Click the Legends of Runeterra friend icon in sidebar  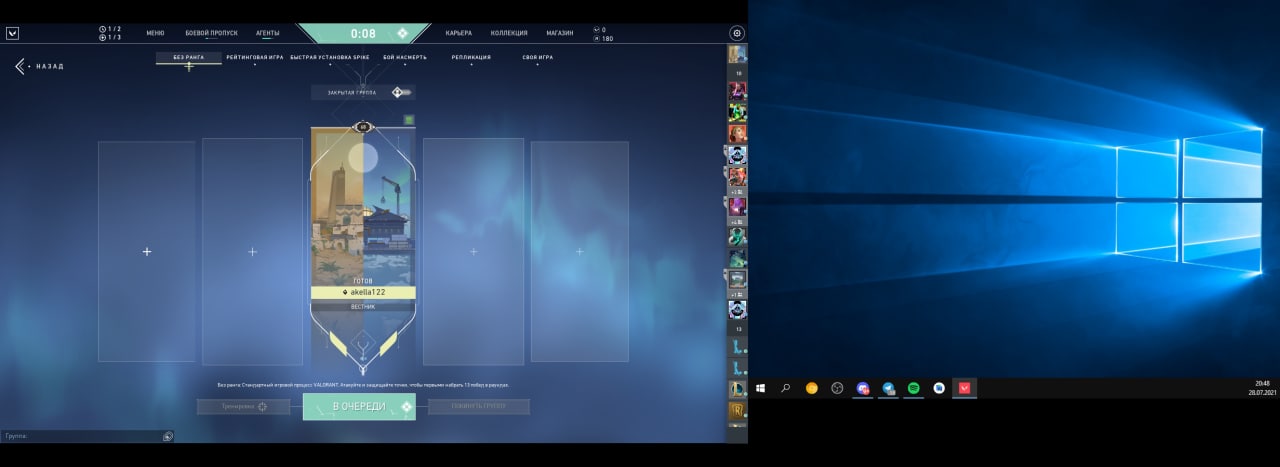pos(737,412)
